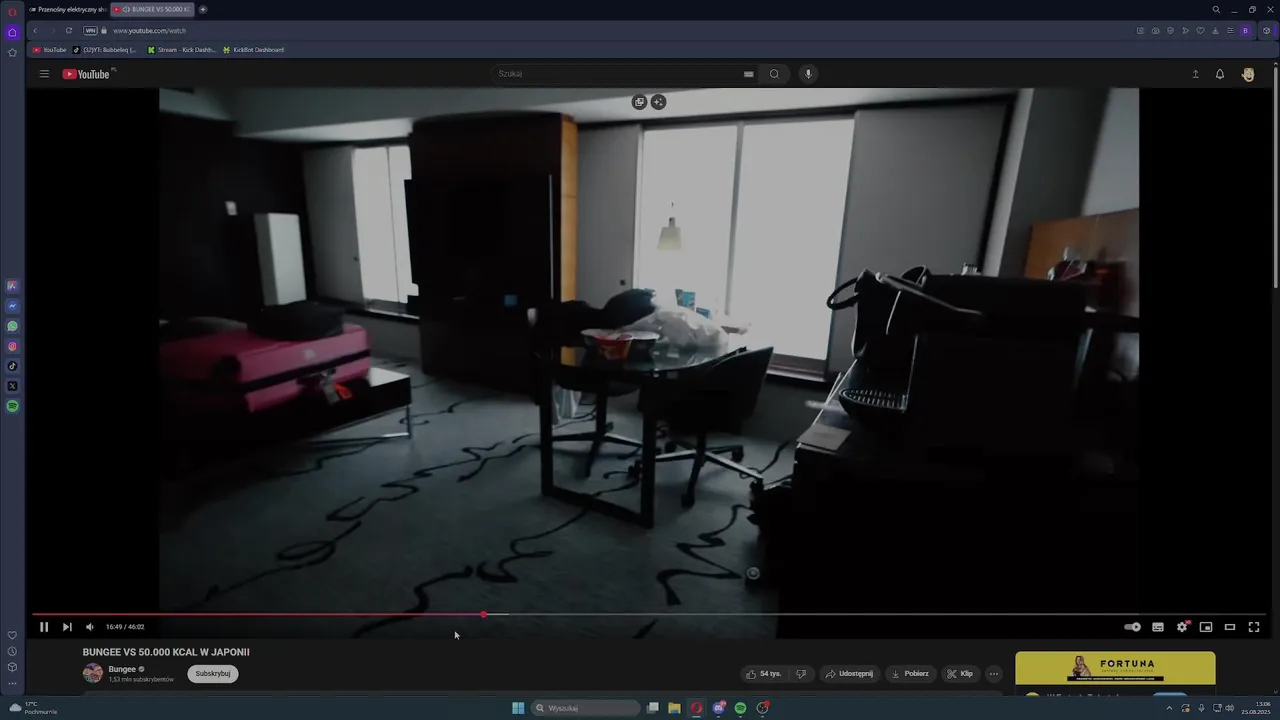Screen dimensions: 1280x720
Task: Pause the video with the pause button
Action: tap(44, 627)
